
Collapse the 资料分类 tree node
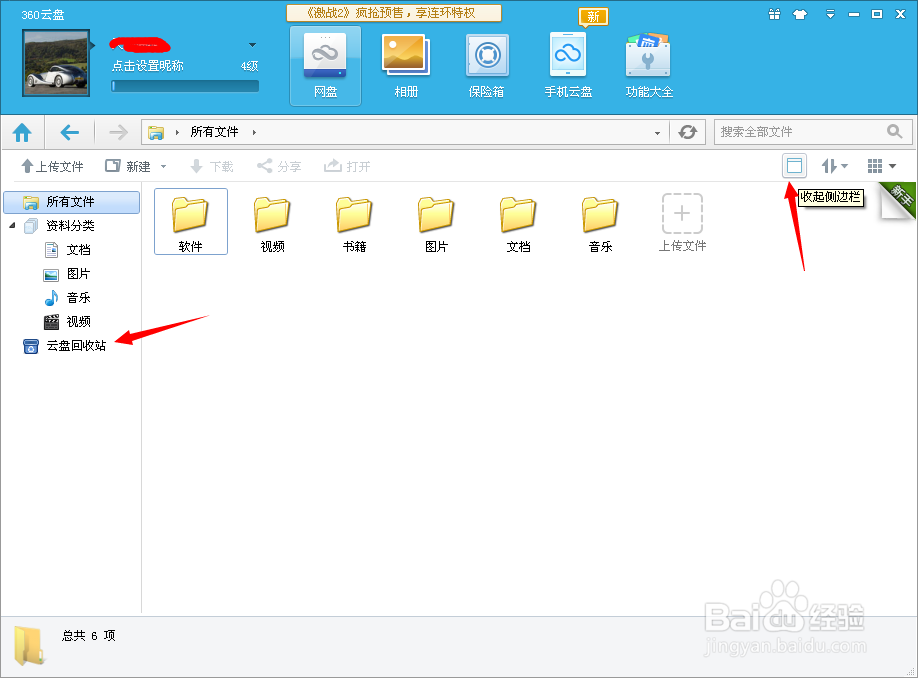pos(12,225)
